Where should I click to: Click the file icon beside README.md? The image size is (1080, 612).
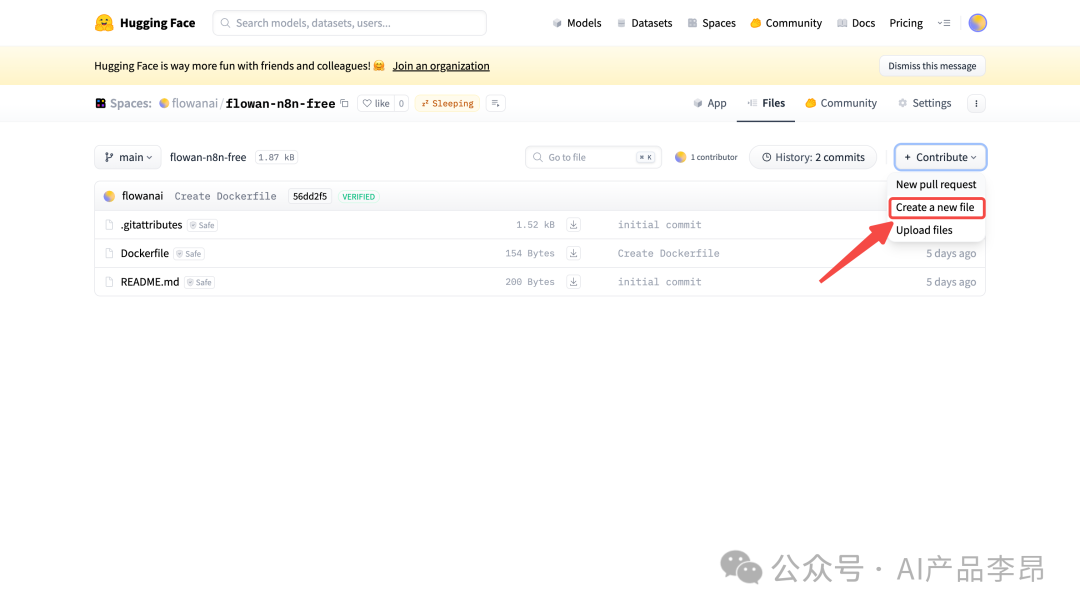pos(109,282)
